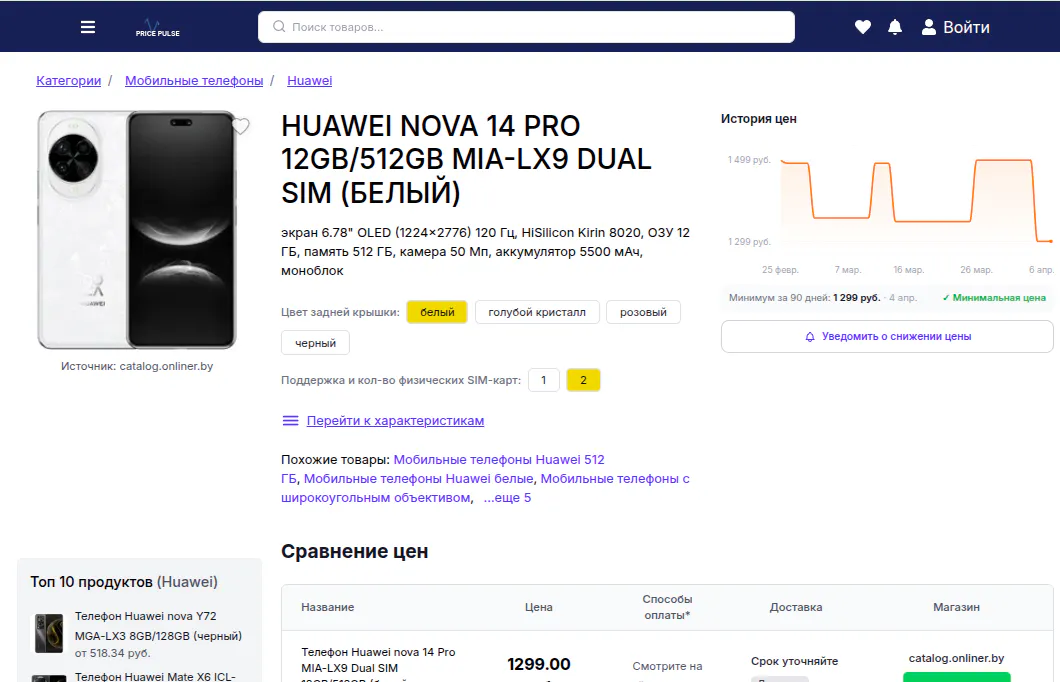Open Мобильные телефоны Huawei белые link
Image resolution: width=1060 pixels, height=682 pixels.
pos(418,479)
